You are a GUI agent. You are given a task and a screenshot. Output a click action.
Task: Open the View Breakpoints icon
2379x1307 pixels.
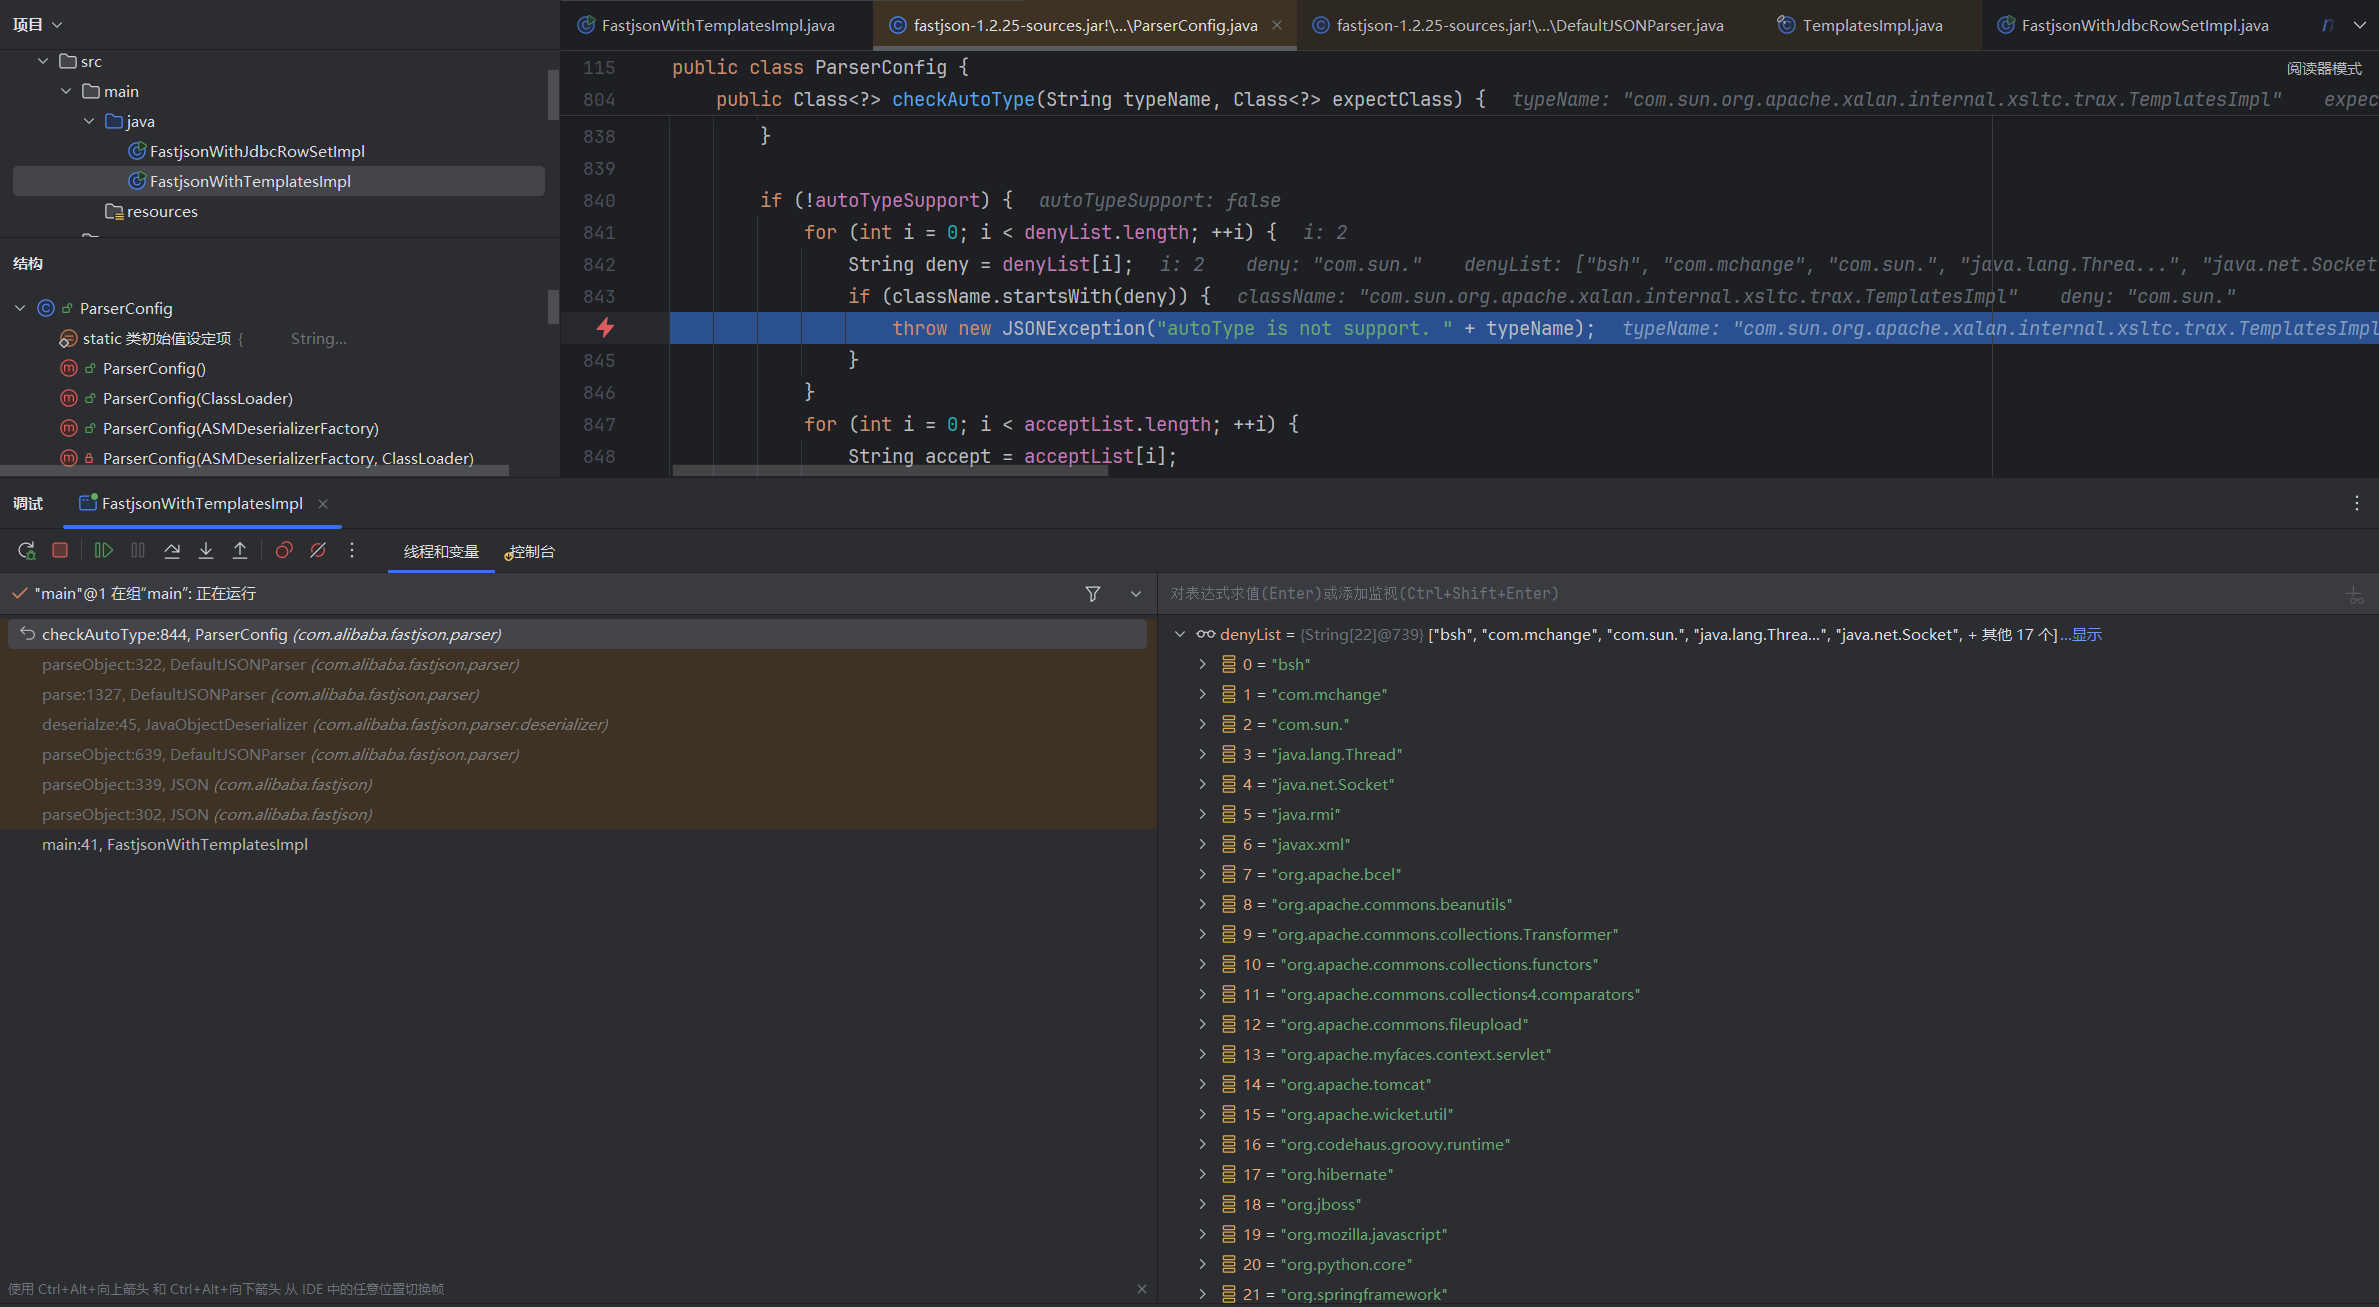[x=284, y=550]
